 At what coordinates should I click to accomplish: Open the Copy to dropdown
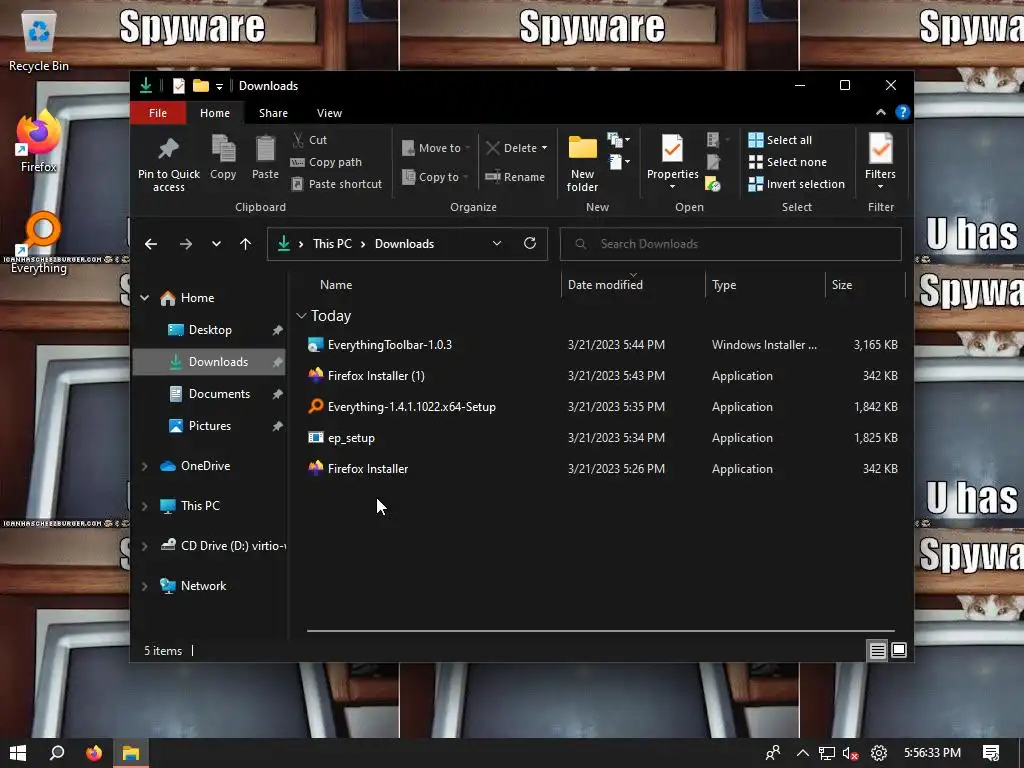(x=436, y=177)
